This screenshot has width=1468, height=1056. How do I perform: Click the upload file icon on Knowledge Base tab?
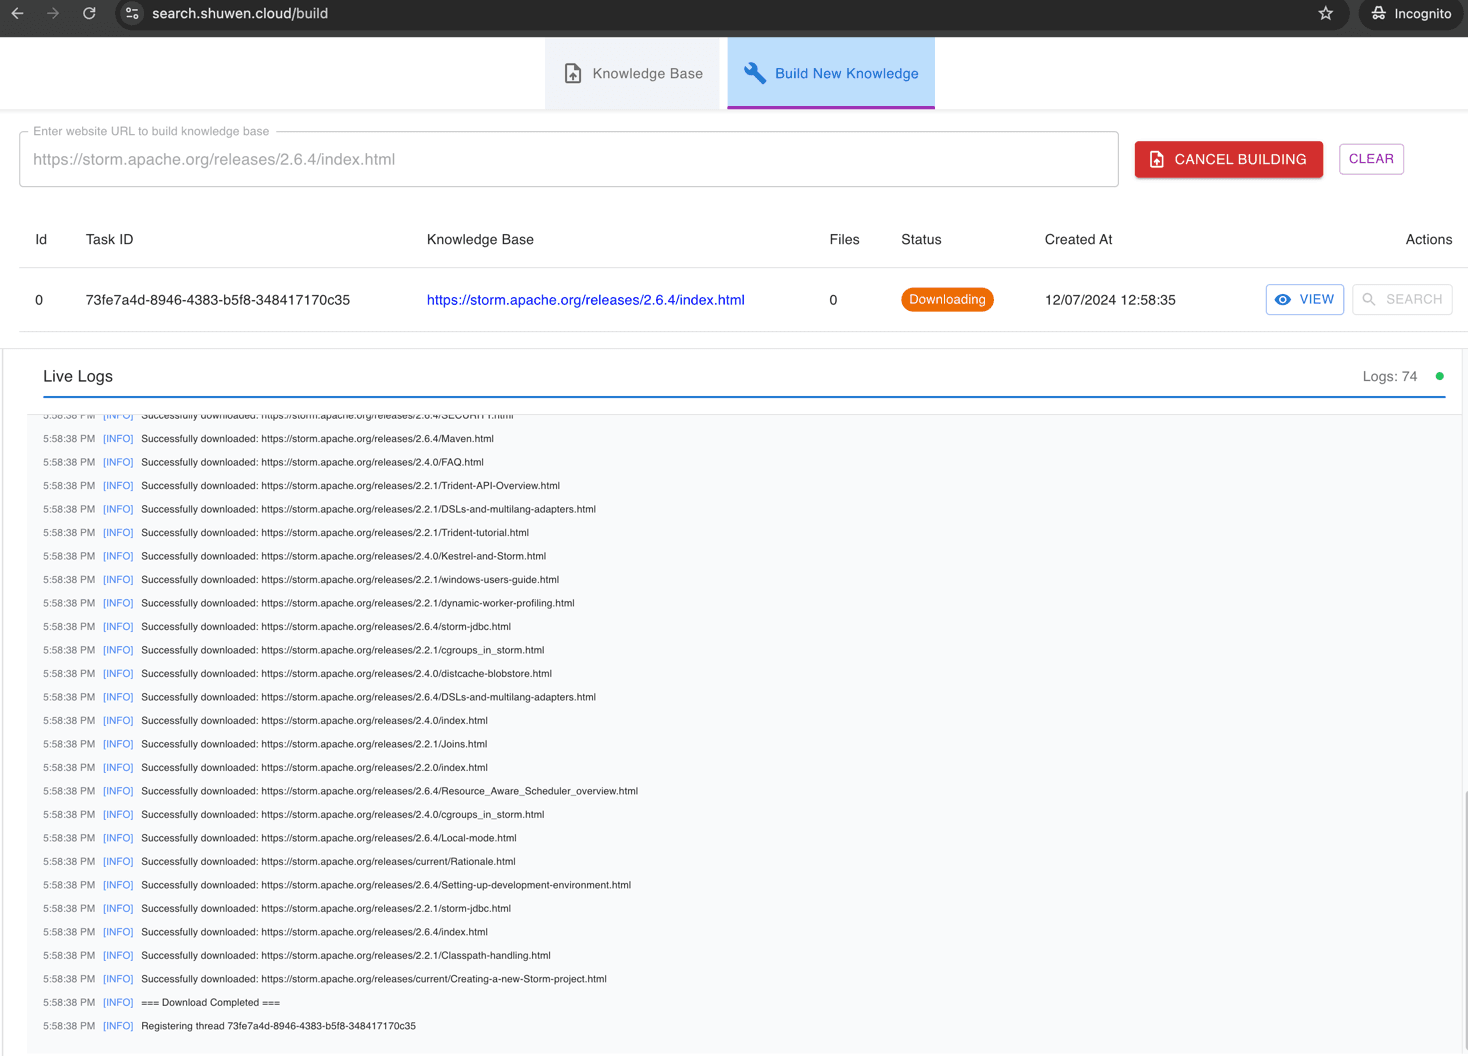coord(573,73)
